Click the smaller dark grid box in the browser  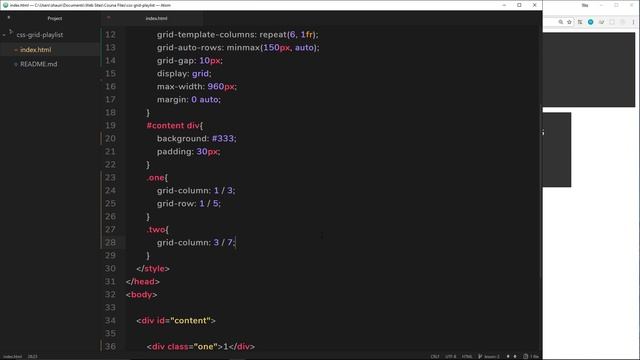tap(557, 150)
